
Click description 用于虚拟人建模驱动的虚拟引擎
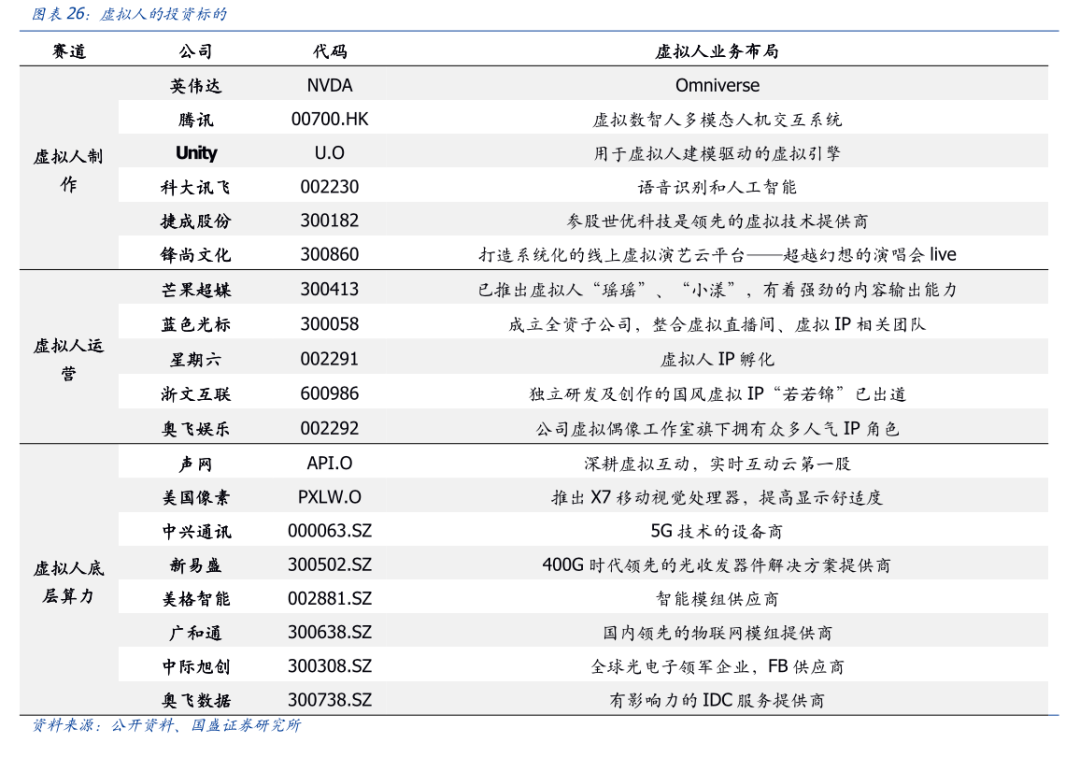click(717, 153)
